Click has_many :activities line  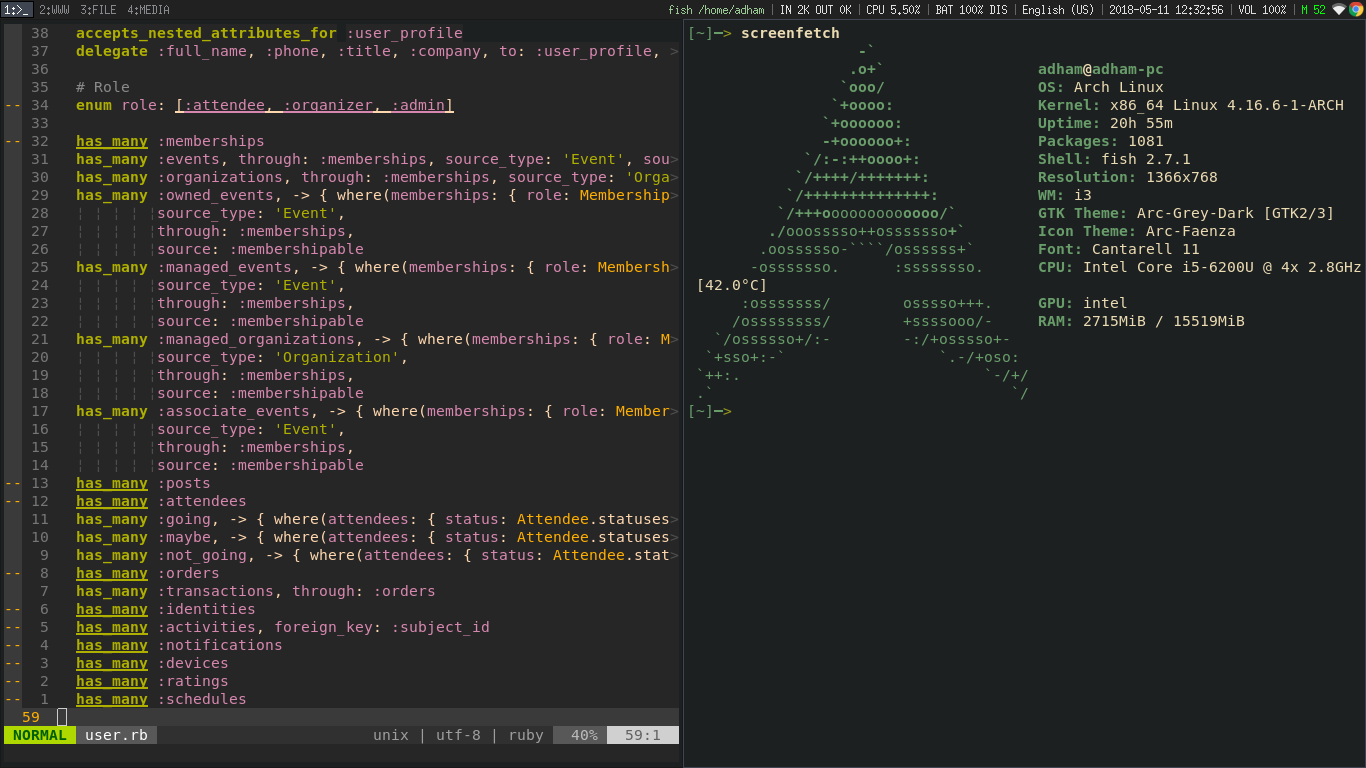(283, 627)
